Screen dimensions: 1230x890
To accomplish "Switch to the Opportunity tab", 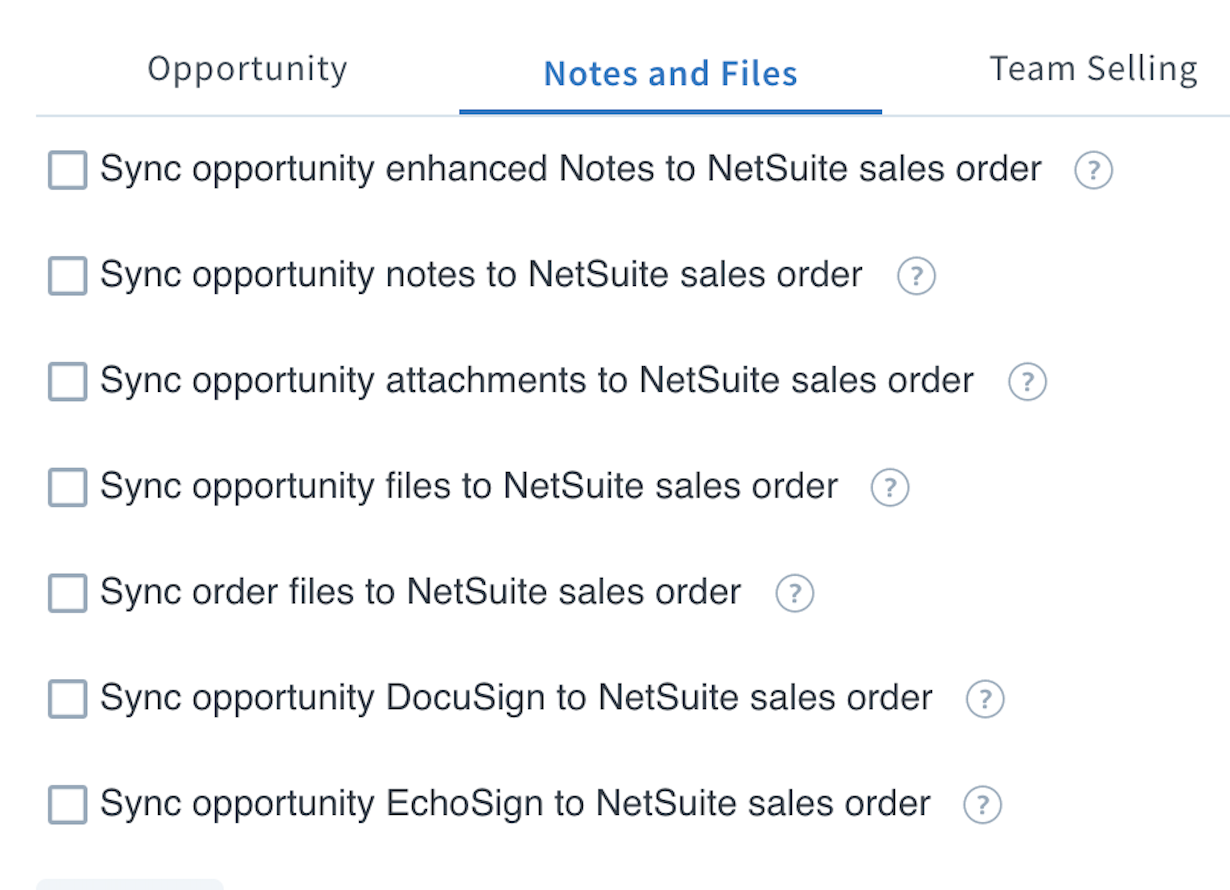I will (248, 71).
